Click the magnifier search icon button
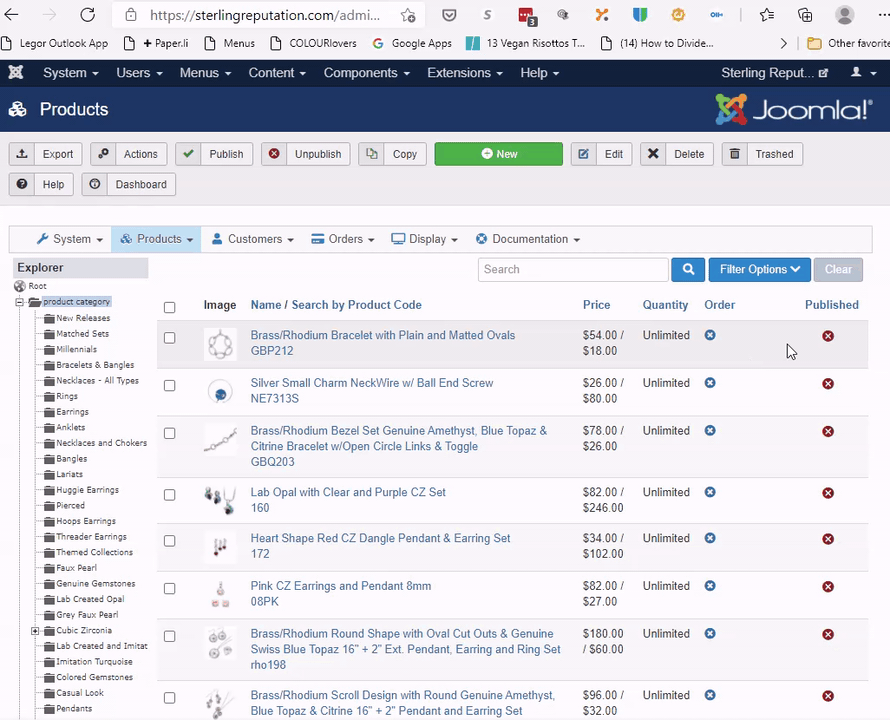 pos(688,269)
